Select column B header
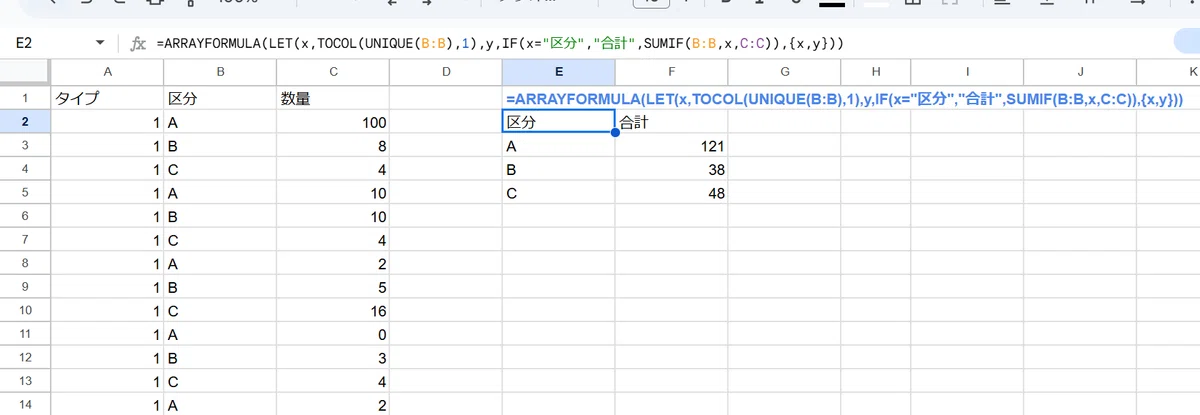Screen dimensions: 1200x415 (220, 72)
